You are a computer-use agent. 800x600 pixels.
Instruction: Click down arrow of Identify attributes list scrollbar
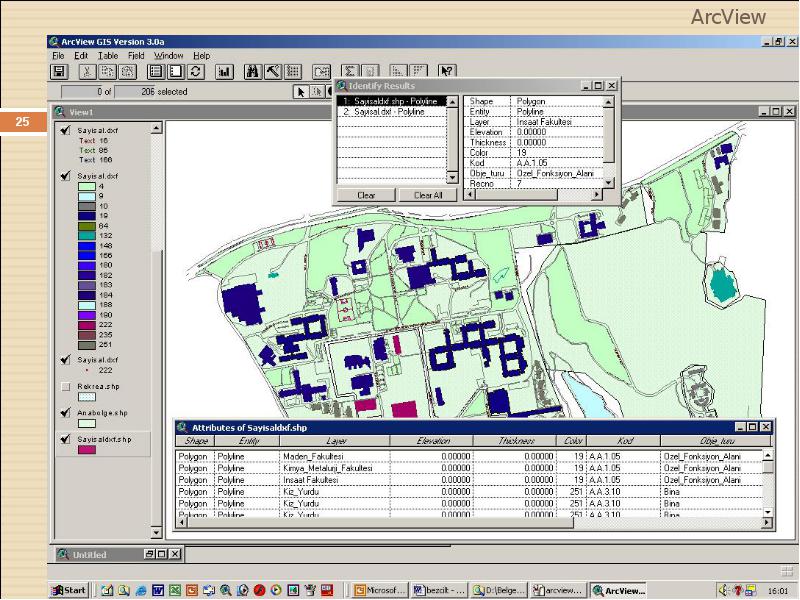(608, 183)
